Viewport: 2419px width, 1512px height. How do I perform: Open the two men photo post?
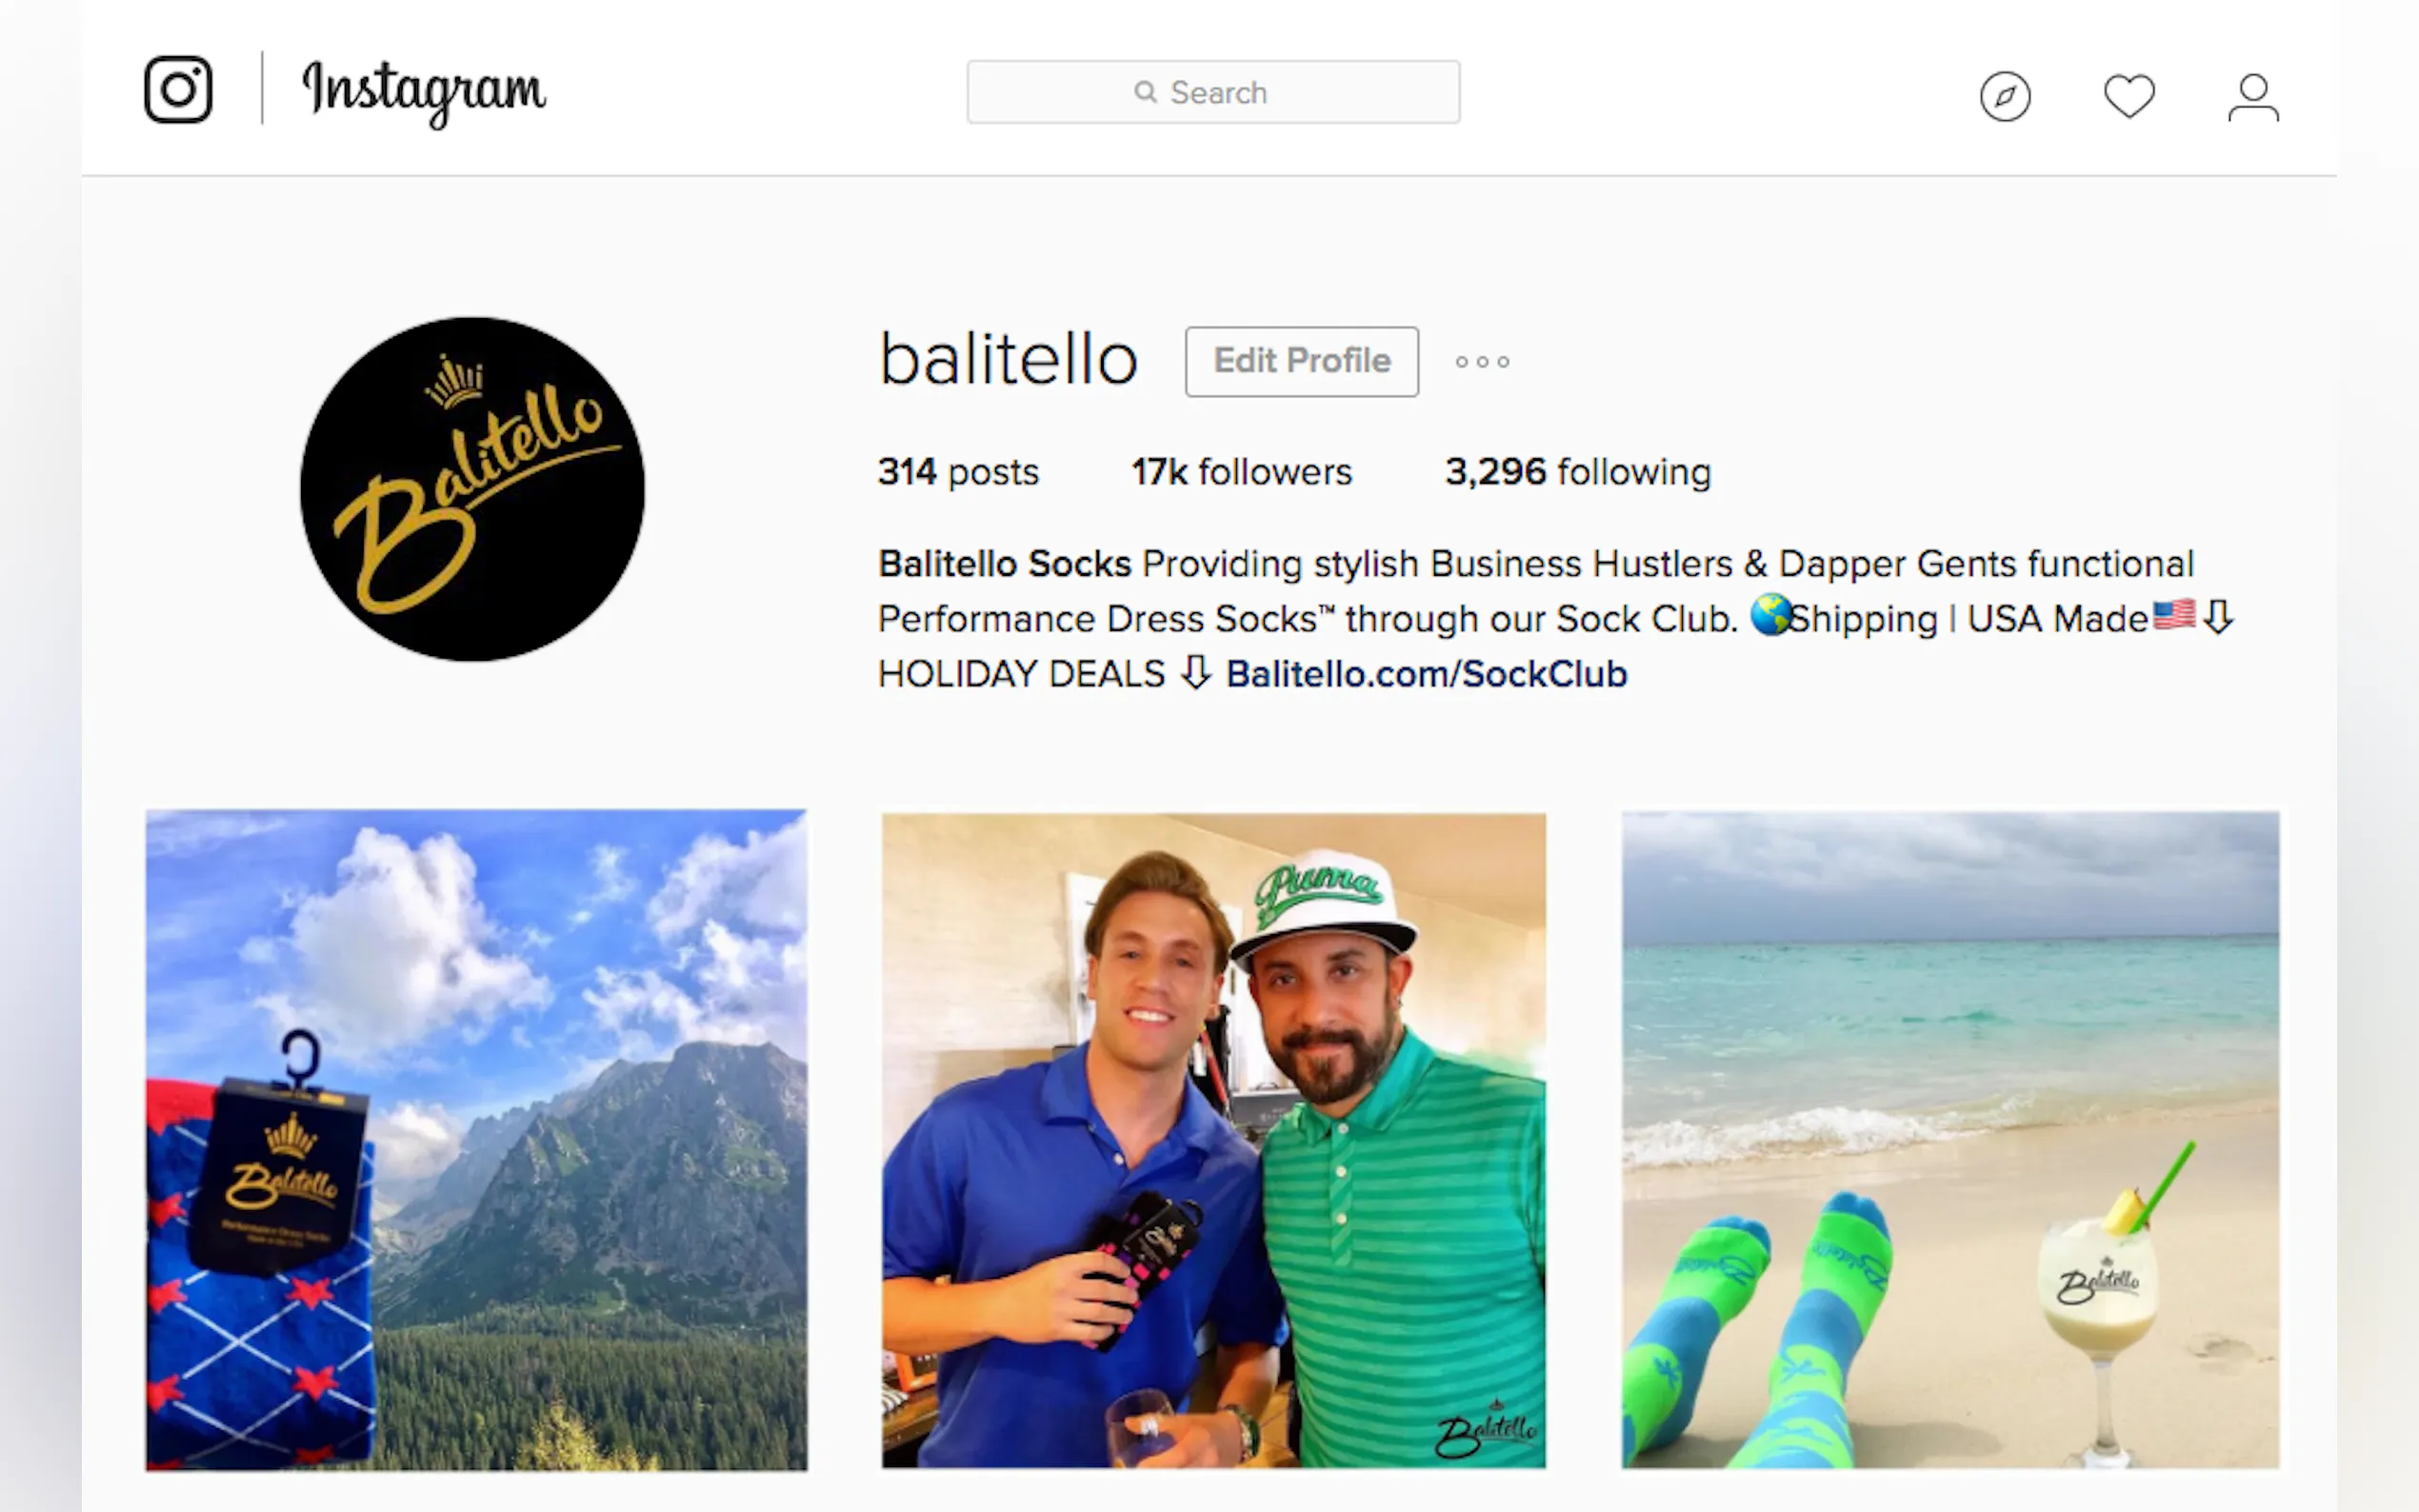tap(1213, 1140)
